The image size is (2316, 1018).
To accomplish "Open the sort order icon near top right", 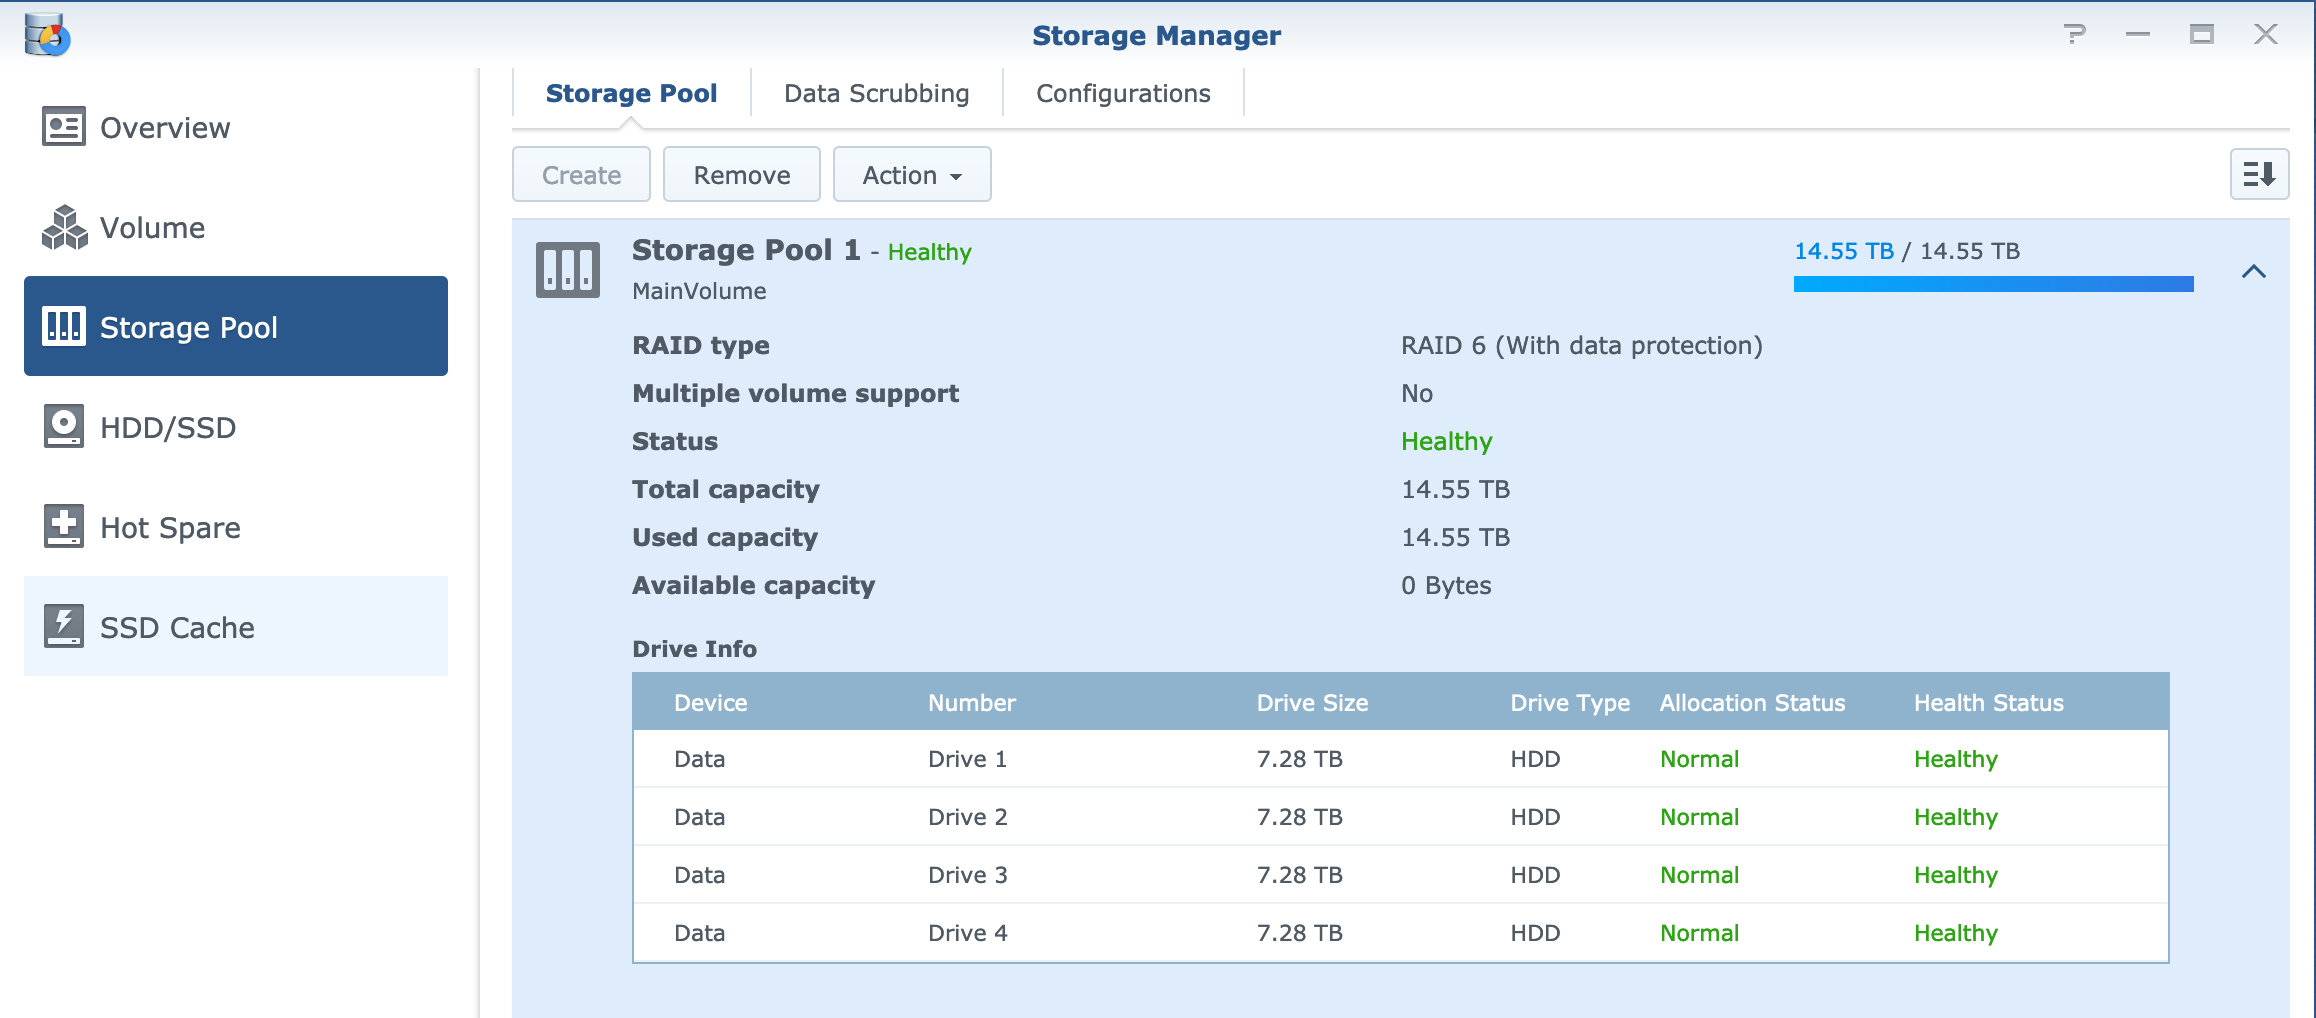I will [x=2259, y=173].
